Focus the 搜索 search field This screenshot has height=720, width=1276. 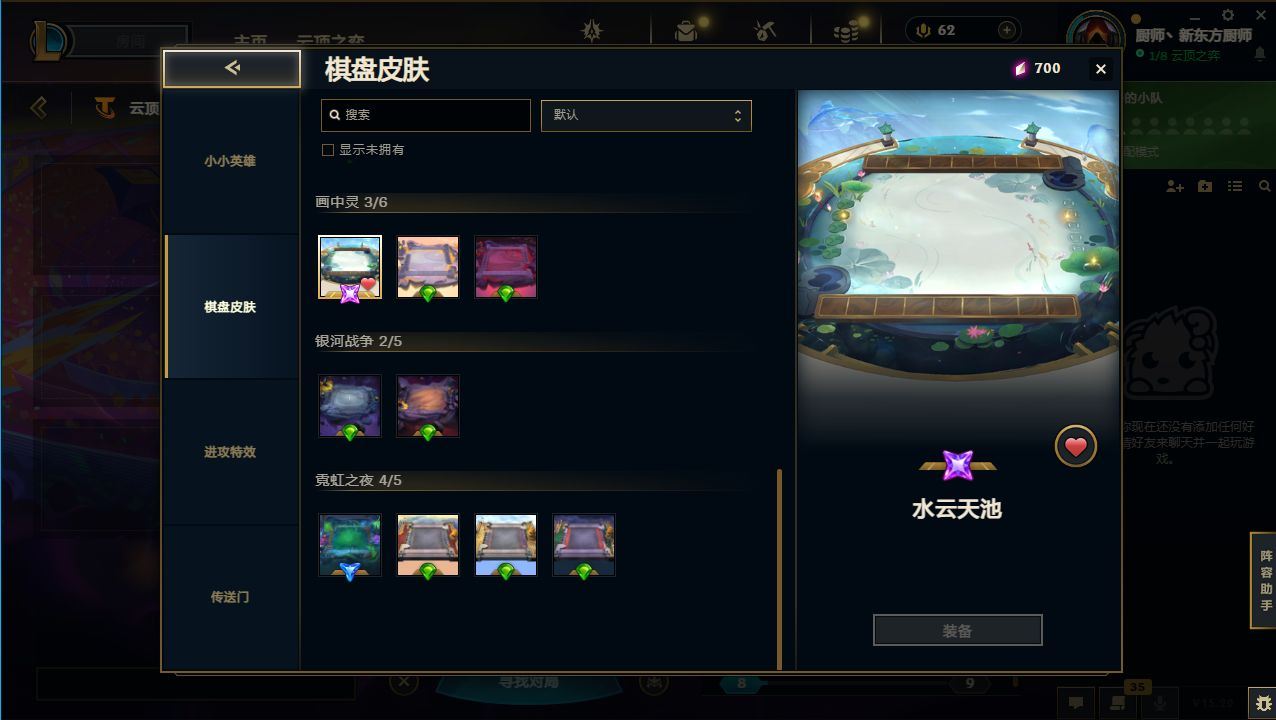coord(426,115)
